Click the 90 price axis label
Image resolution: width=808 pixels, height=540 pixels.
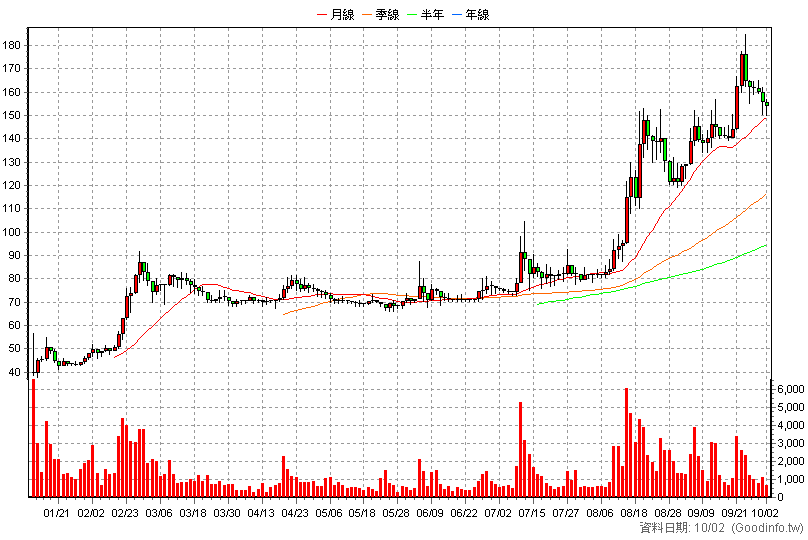[14, 256]
